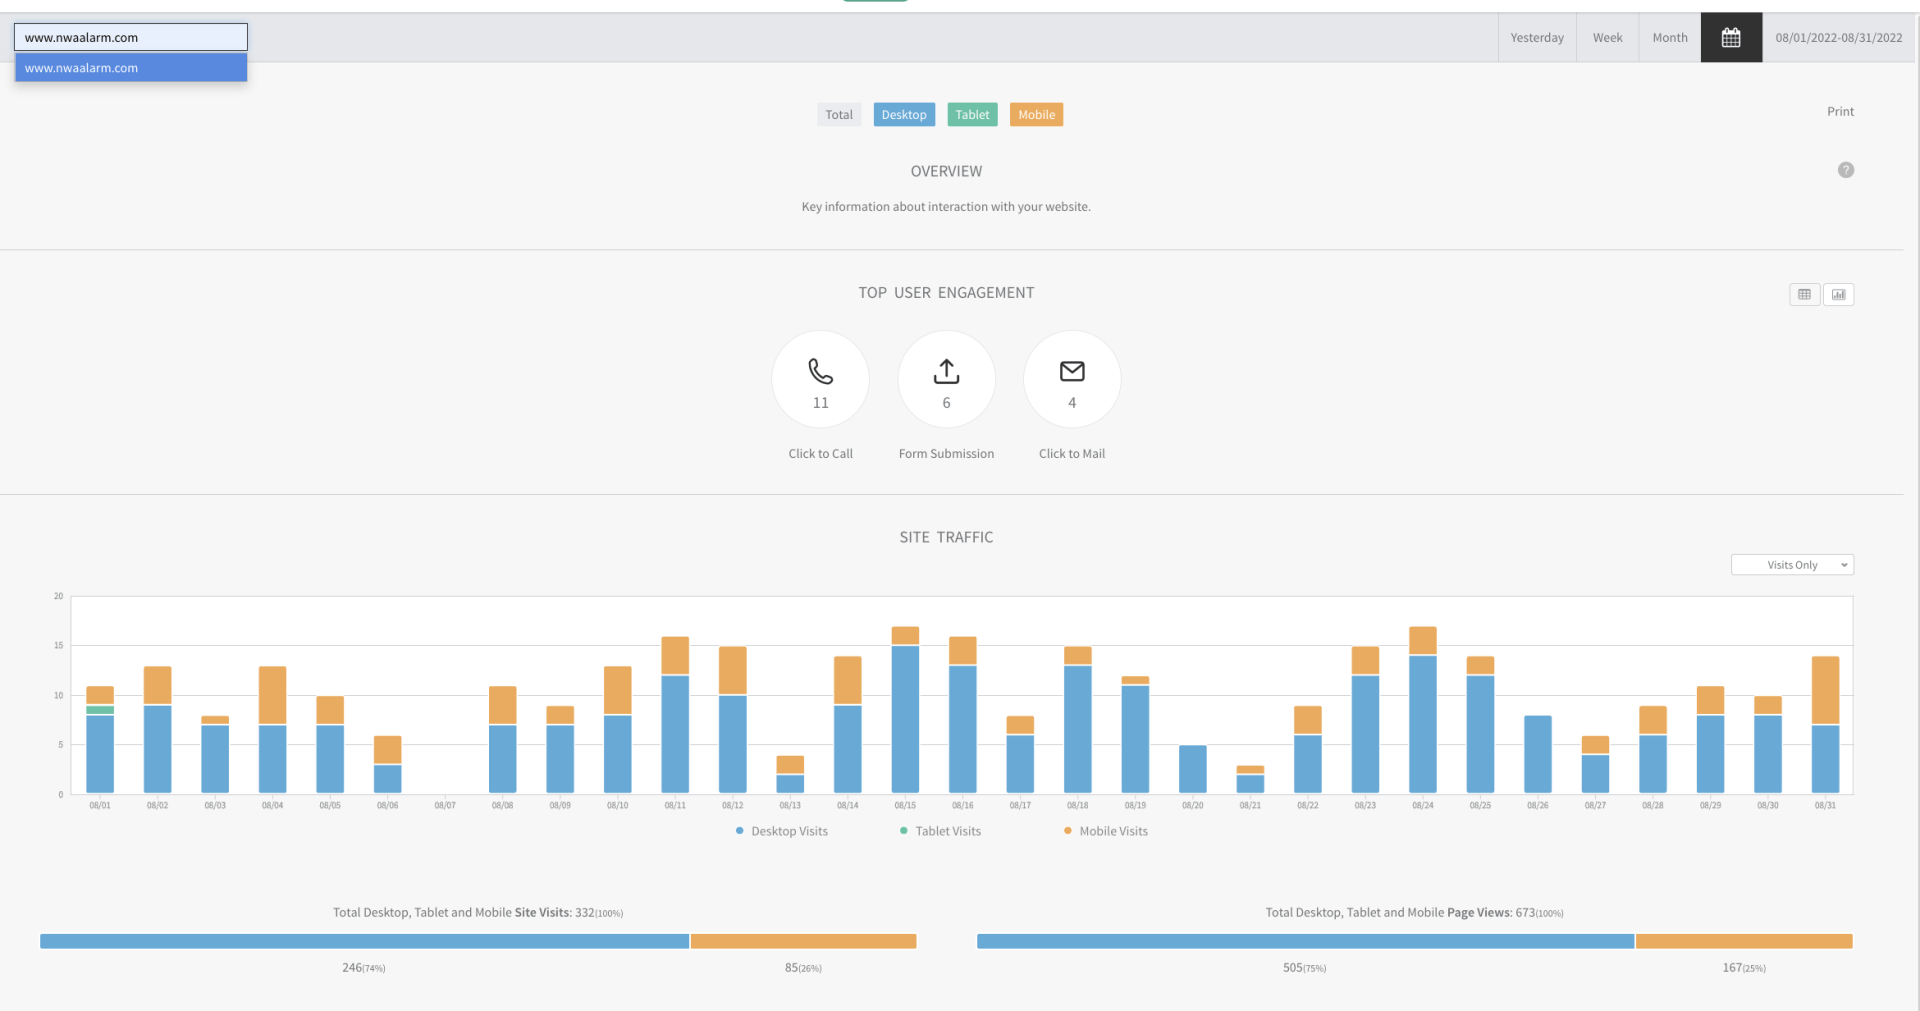Select the Week time range tab
Screen dimensions: 1920x1011
pos(1607,38)
